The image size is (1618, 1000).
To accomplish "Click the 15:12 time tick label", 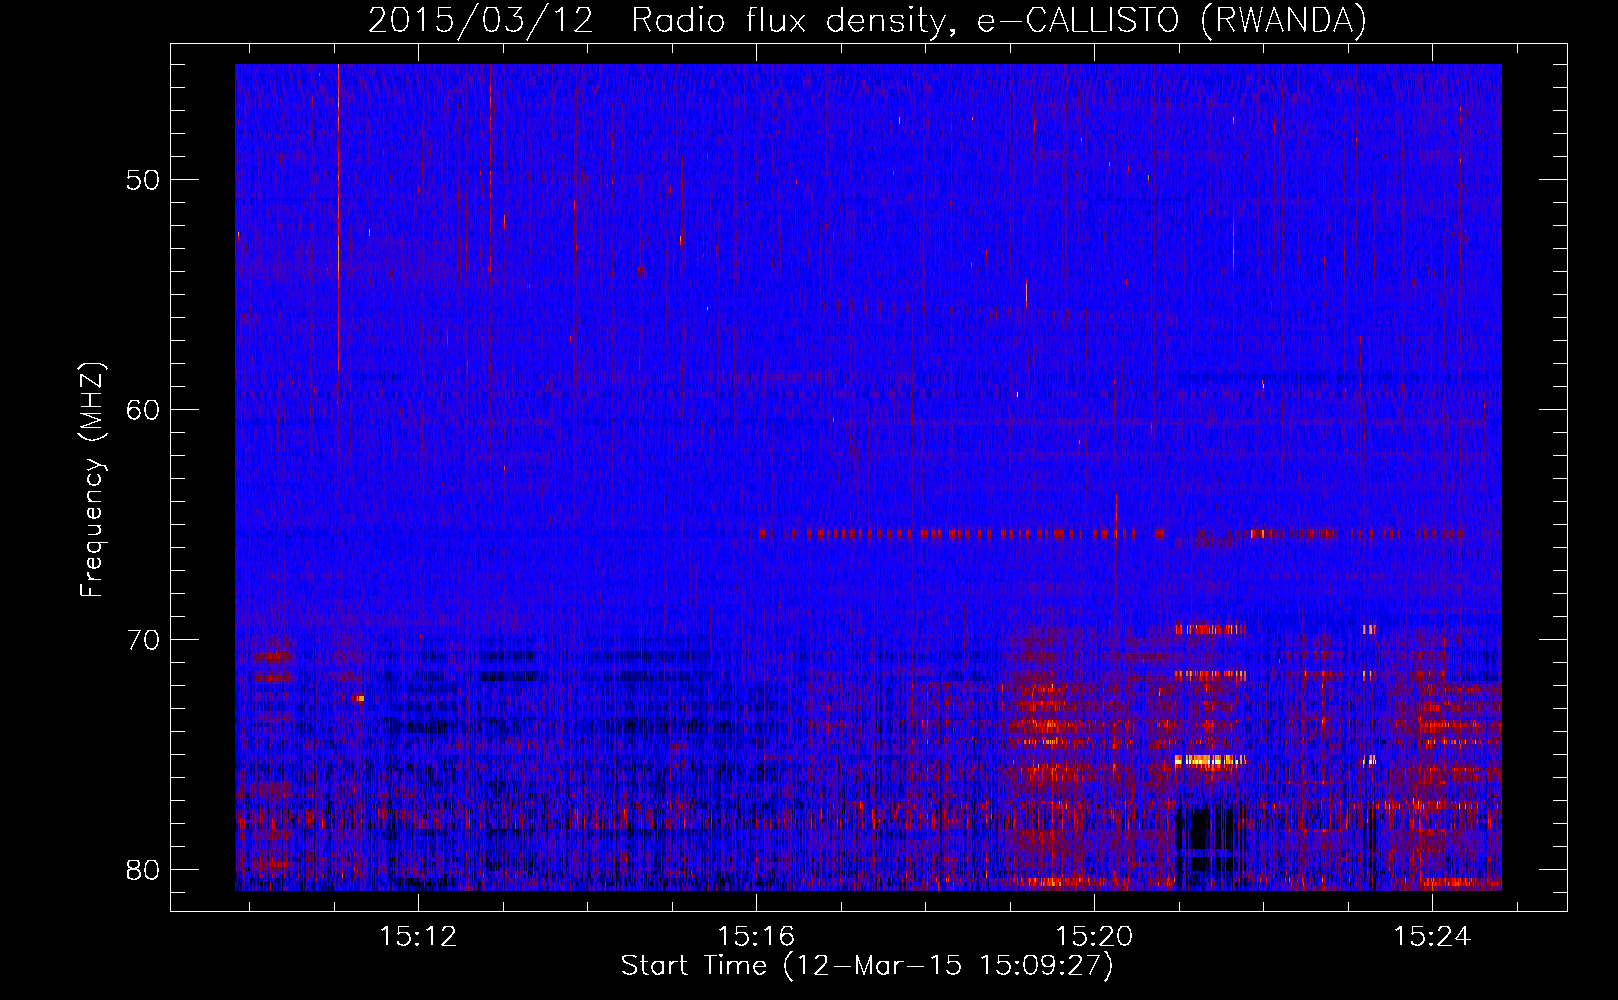I will tap(418, 936).
